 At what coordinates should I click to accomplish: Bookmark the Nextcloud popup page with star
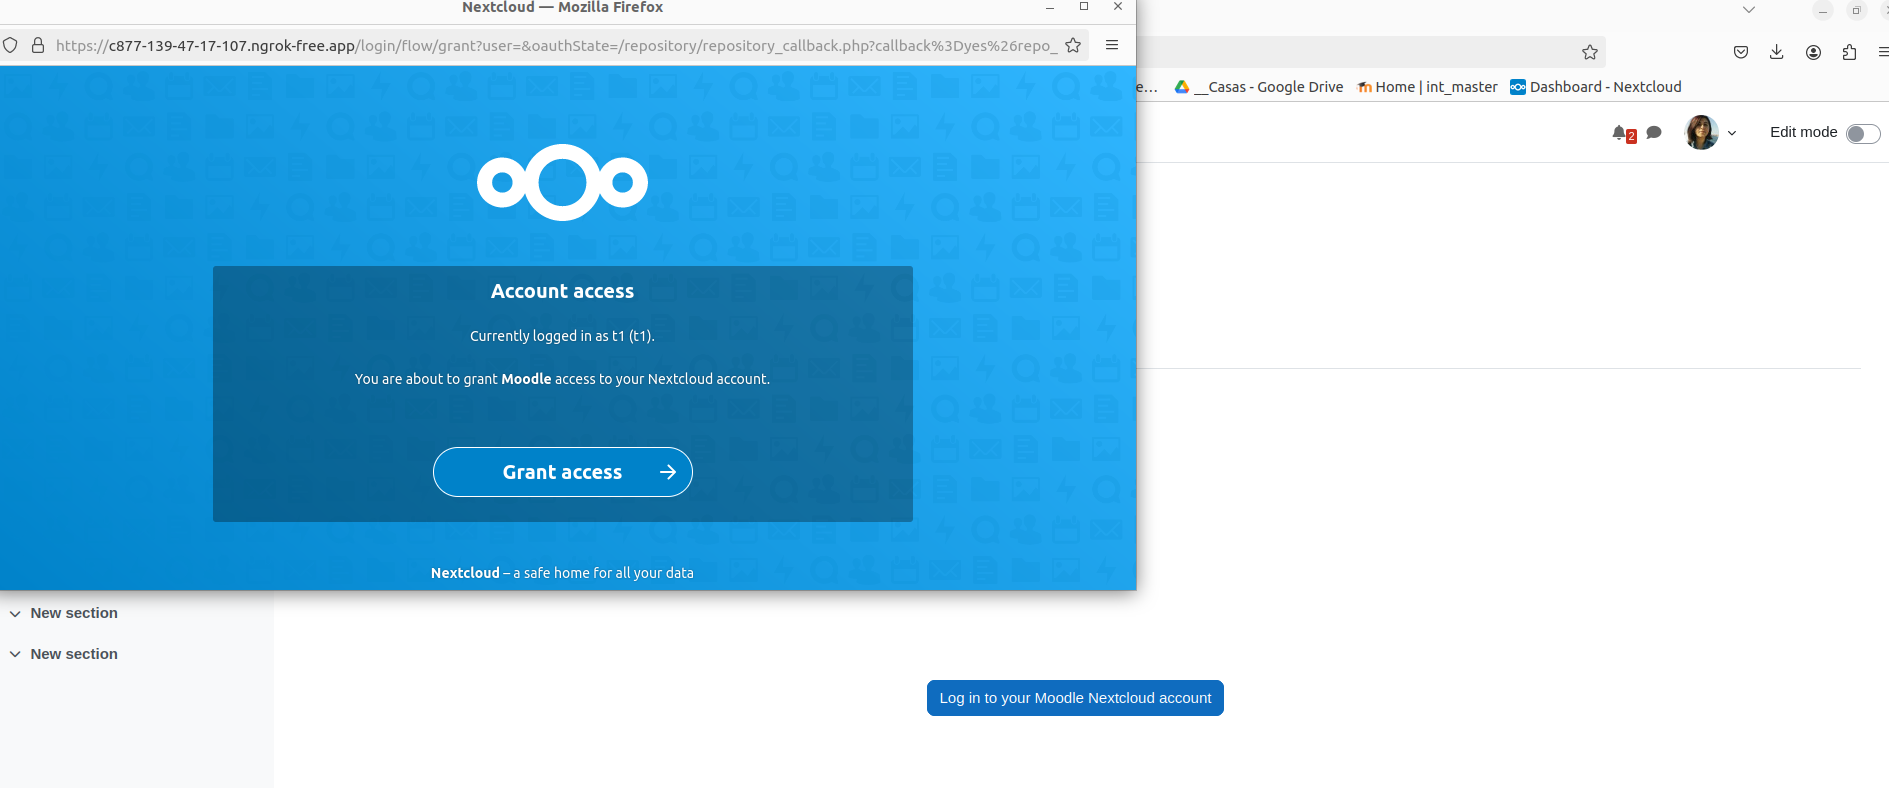pyautogui.click(x=1073, y=45)
